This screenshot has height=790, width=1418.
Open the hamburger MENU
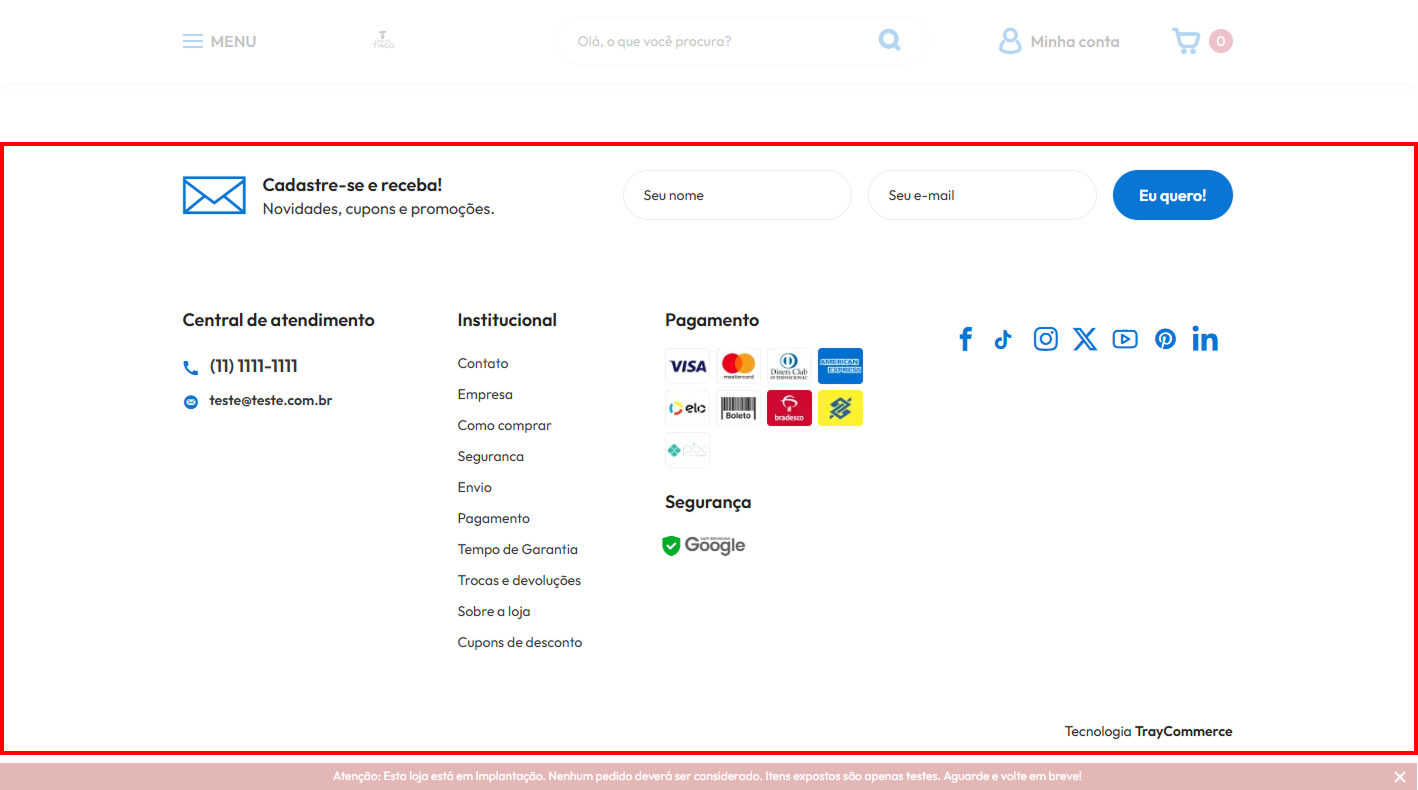(x=219, y=41)
